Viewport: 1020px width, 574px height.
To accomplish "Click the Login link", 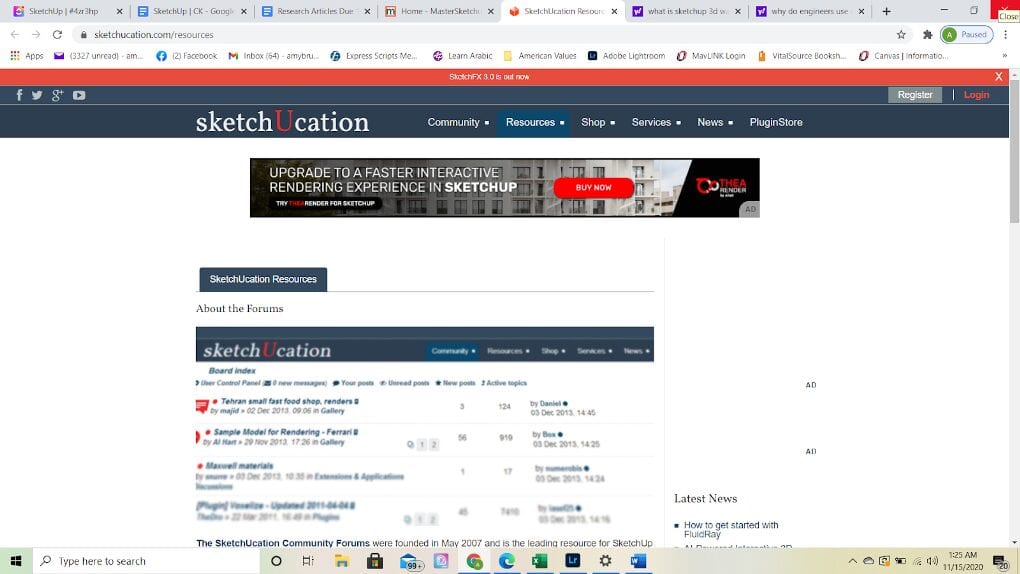I will tap(976, 95).
